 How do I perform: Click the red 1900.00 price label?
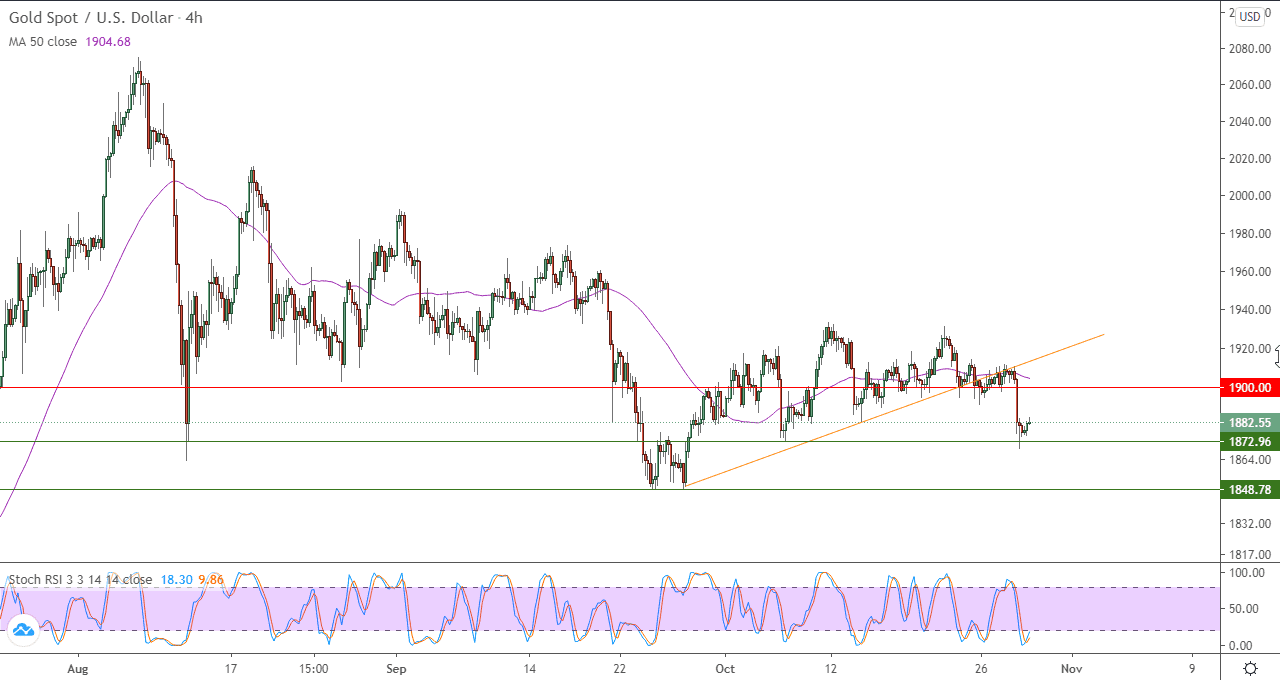click(x=1250, y=388)
